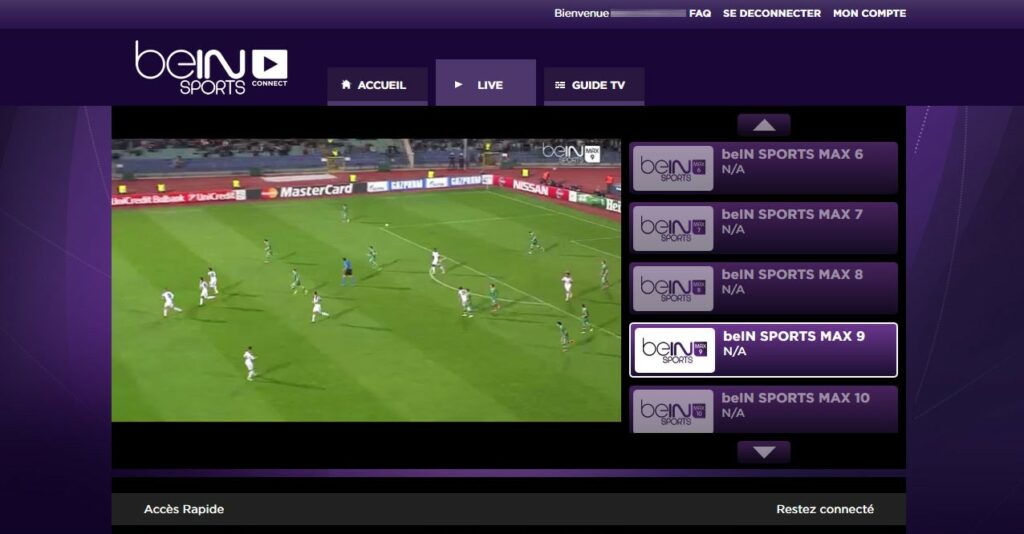Click the list icon on Guide TV tab
The width and height of the screenshot is (1024, 534).
[x=560, y=85]
